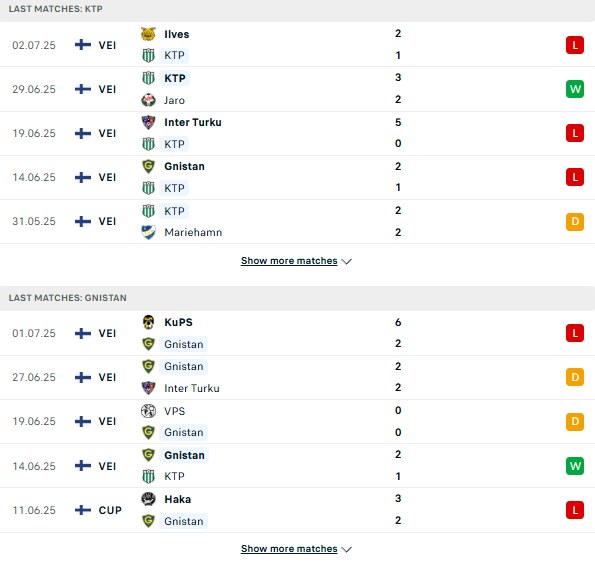Open the Inter Turku team name in Gnistan matches
This screenshot has height=563, width=595.
pos(192,388)
